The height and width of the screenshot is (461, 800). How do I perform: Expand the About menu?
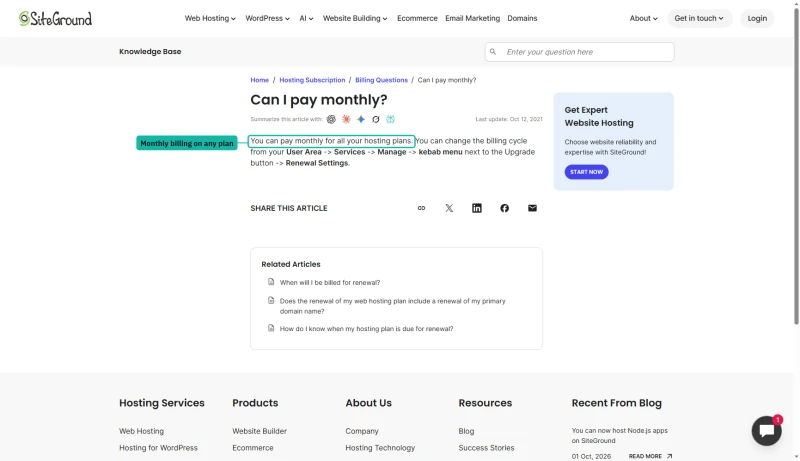coord(643,18)
